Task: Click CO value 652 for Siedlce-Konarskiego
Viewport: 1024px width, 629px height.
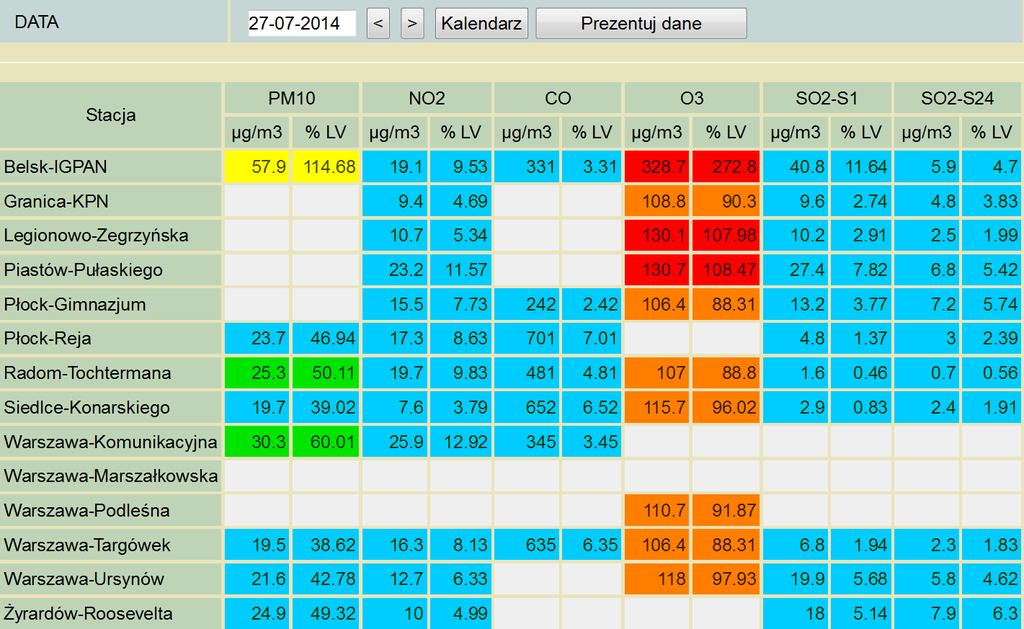Action: [x=526, y=408]
